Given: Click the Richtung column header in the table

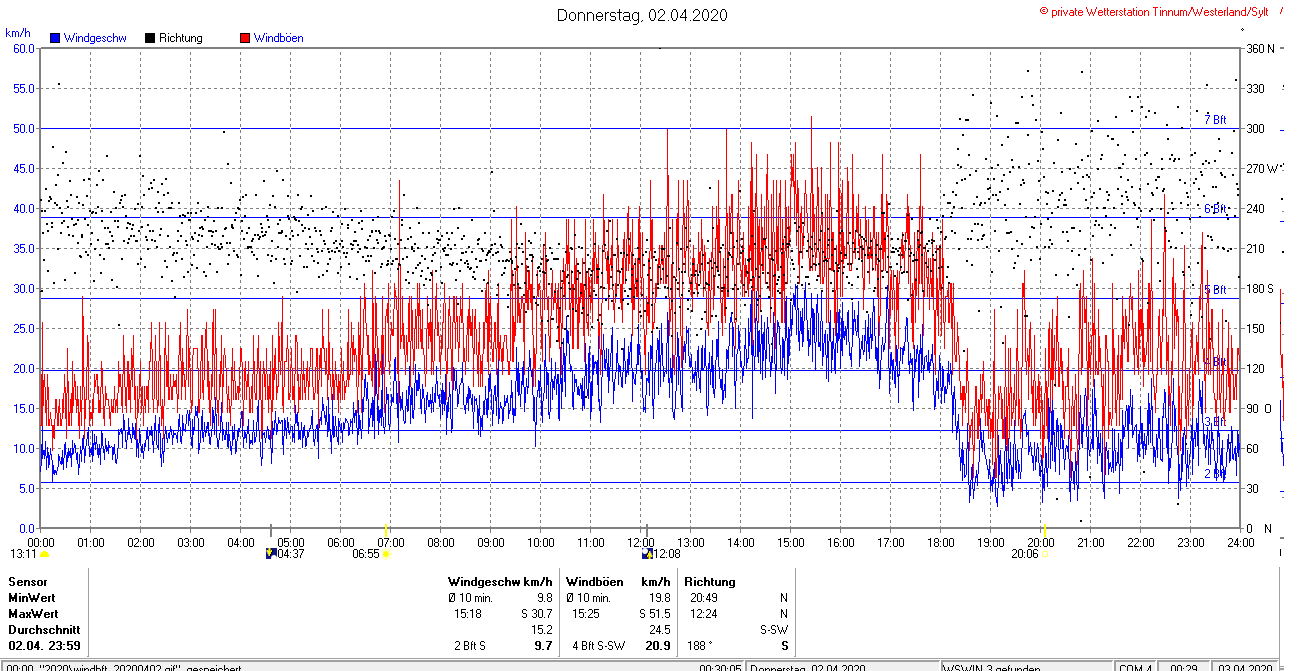Looking at the screenshot, I should tap(710, 581).
